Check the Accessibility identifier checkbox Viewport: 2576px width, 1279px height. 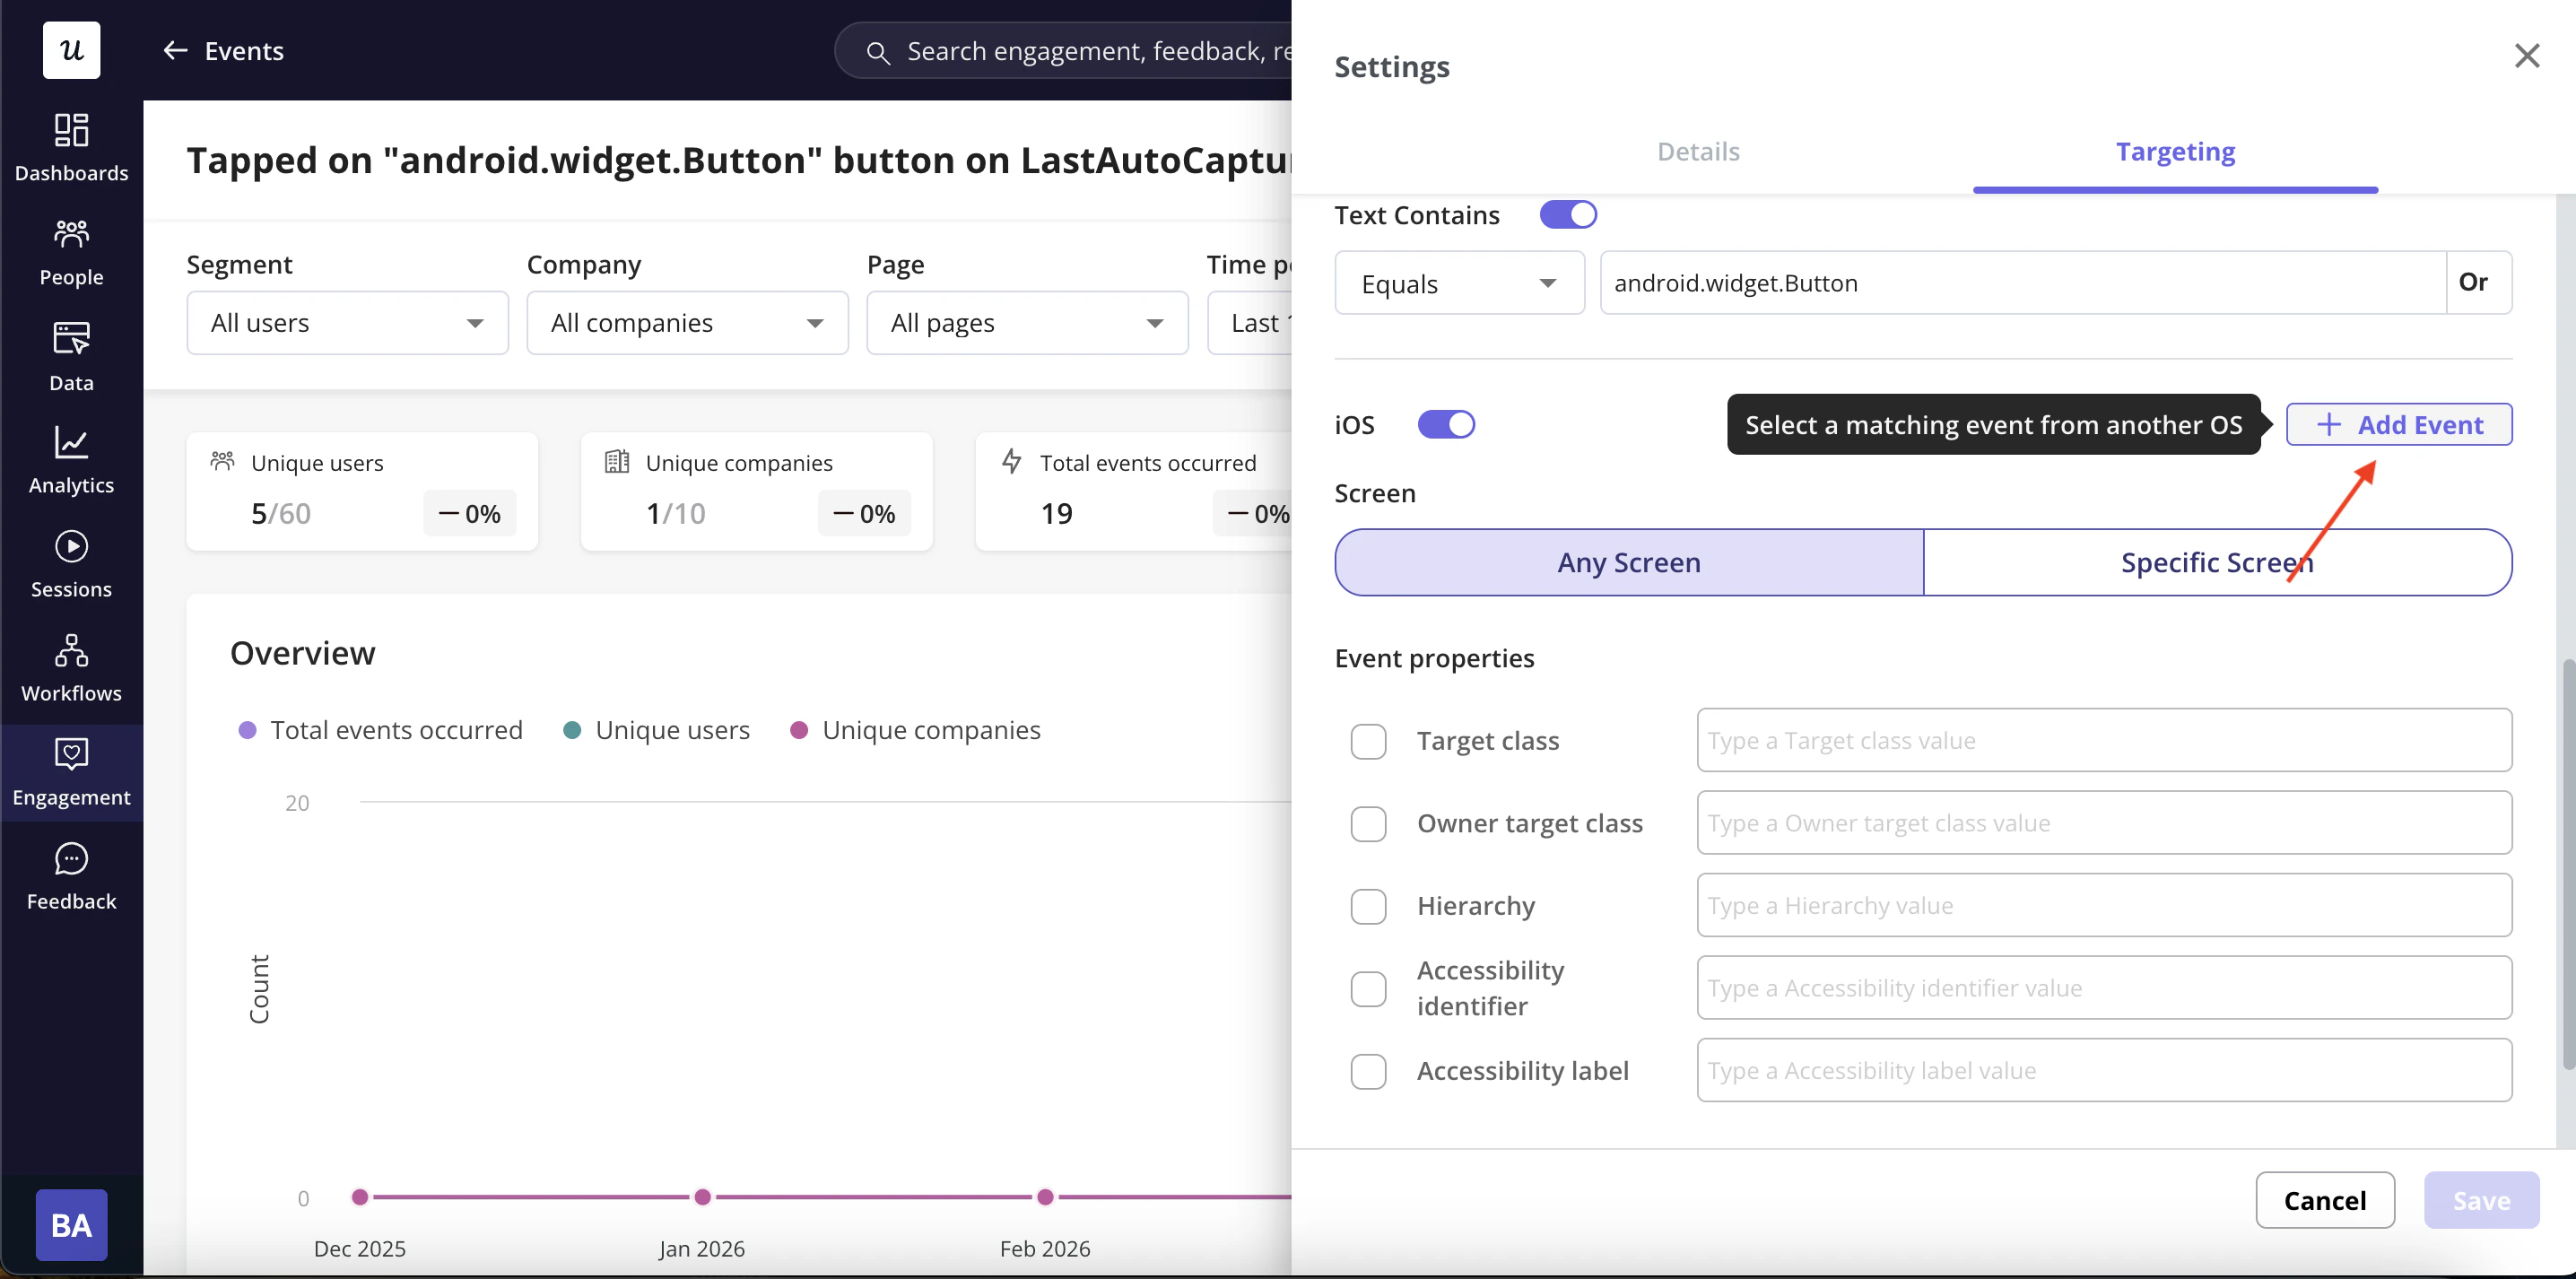pyautogui.click(x=1368, y=989)
